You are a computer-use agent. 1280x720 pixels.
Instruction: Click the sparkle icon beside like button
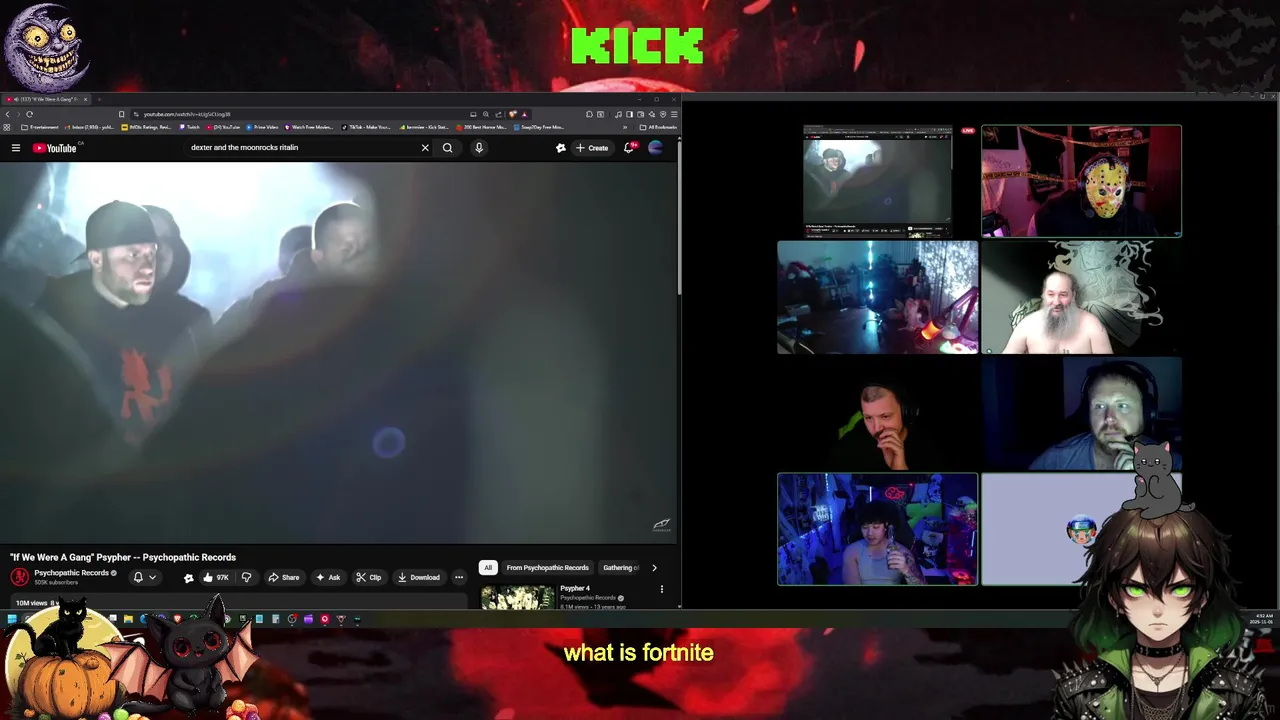tap(188, 577)
